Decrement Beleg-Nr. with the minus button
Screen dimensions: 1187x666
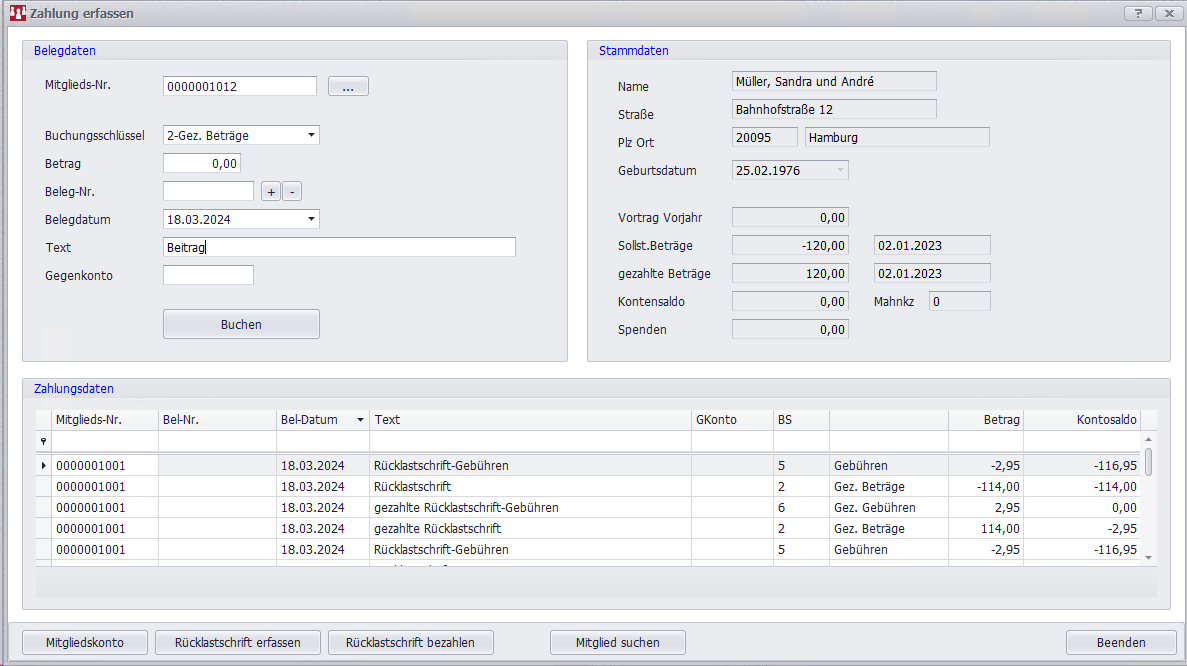(x=291, y=192)
